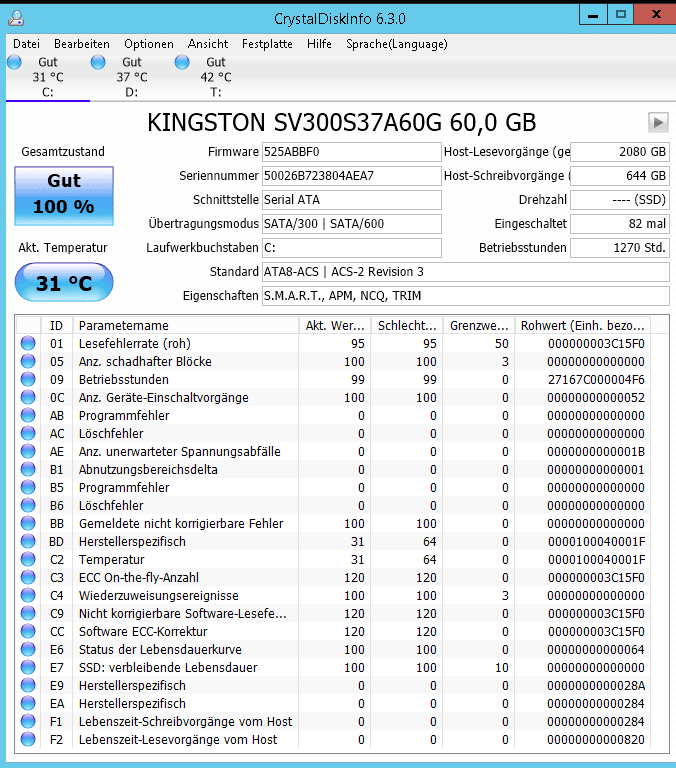676x768 pixels.
Task: Click status orb of Status der Lebensdauerkurve row
Action: tap(28, 649)
